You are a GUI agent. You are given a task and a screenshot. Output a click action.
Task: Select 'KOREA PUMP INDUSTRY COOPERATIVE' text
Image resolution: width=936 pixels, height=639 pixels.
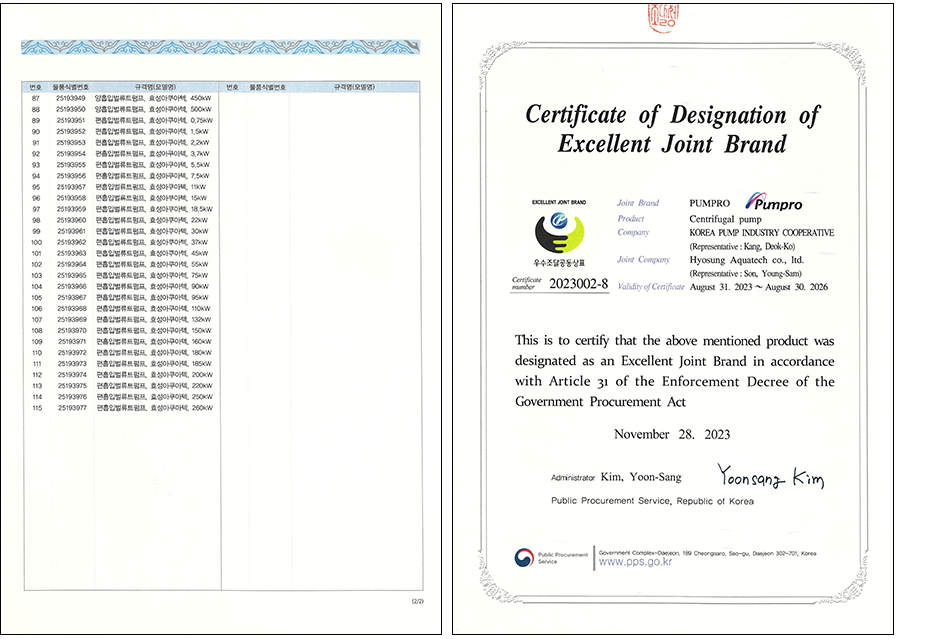762,233
